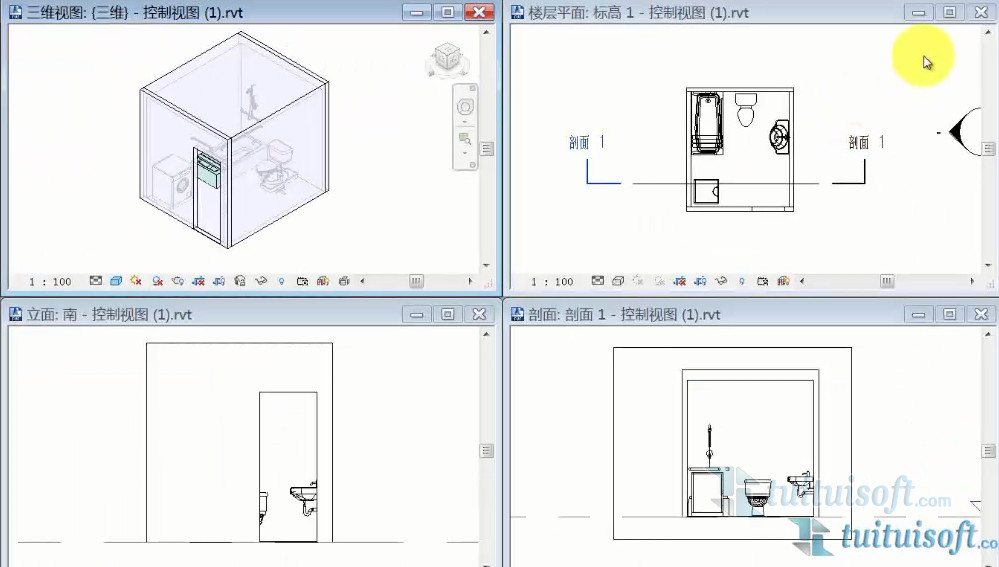Open Temporary View Properties in floor plan
This screenshot has width=999, height=567.
(x=763, y=280)
